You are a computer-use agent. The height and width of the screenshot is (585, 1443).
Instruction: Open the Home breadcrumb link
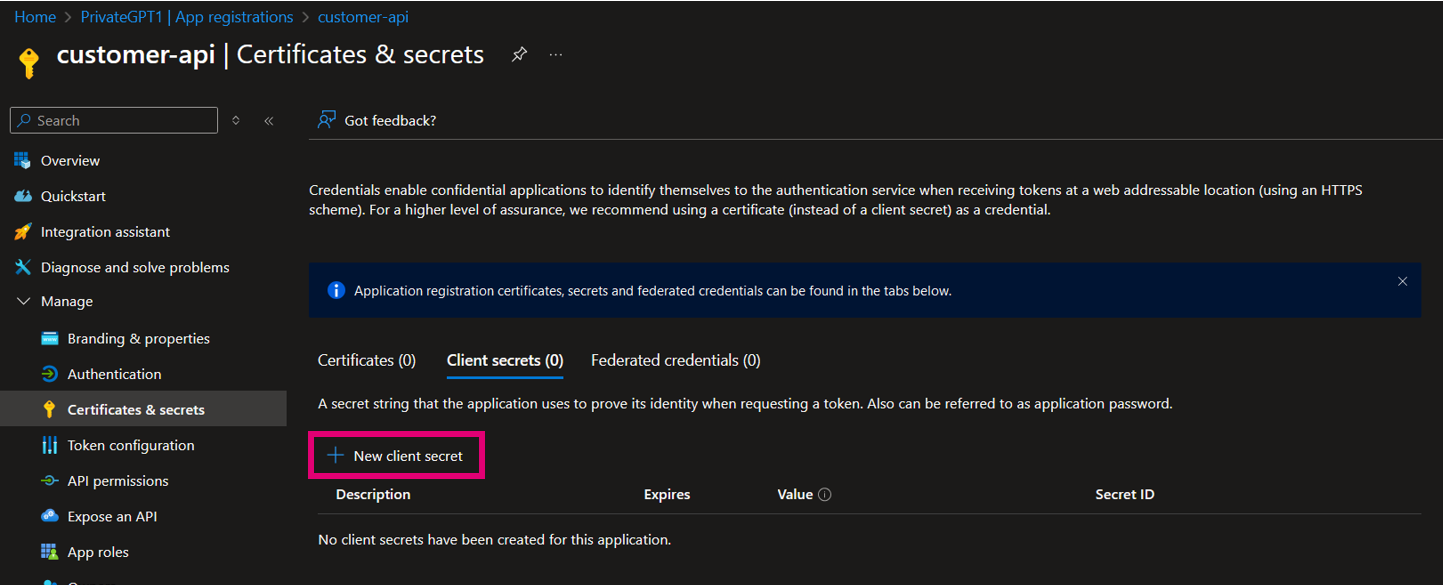(35, 17)
